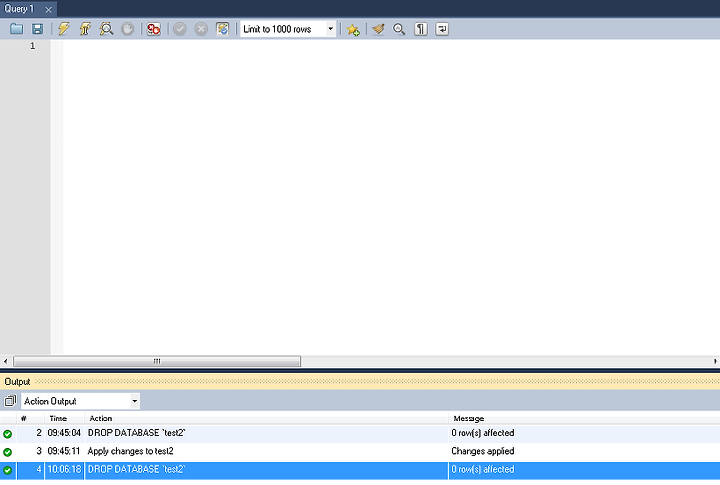Save snippet with star icon
Viewport: 720px width, 485px height.
pyautogui.click(x=353, y=29)
